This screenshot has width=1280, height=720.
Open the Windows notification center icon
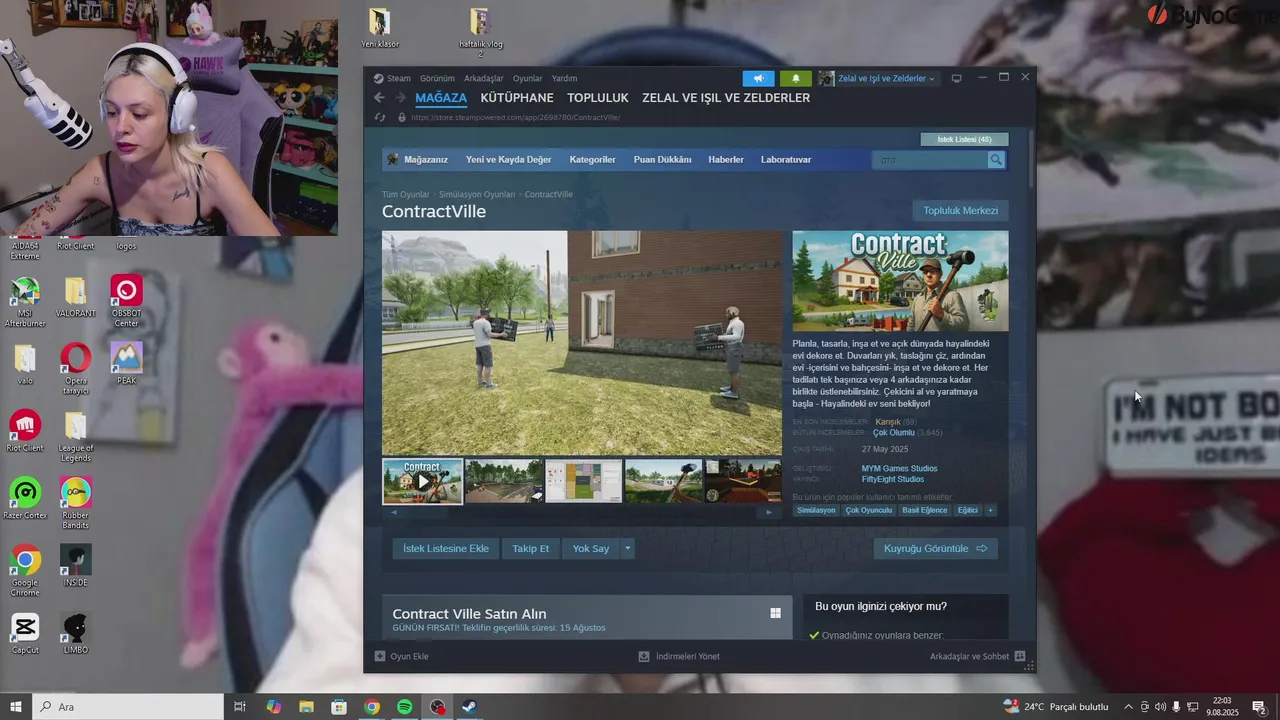[1259, 707]
